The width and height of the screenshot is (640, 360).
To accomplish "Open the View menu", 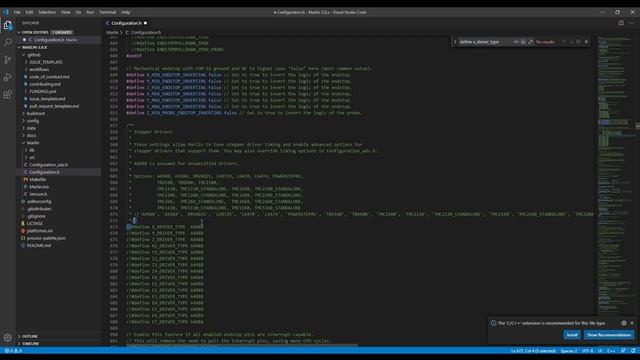I will coord(65,12).
